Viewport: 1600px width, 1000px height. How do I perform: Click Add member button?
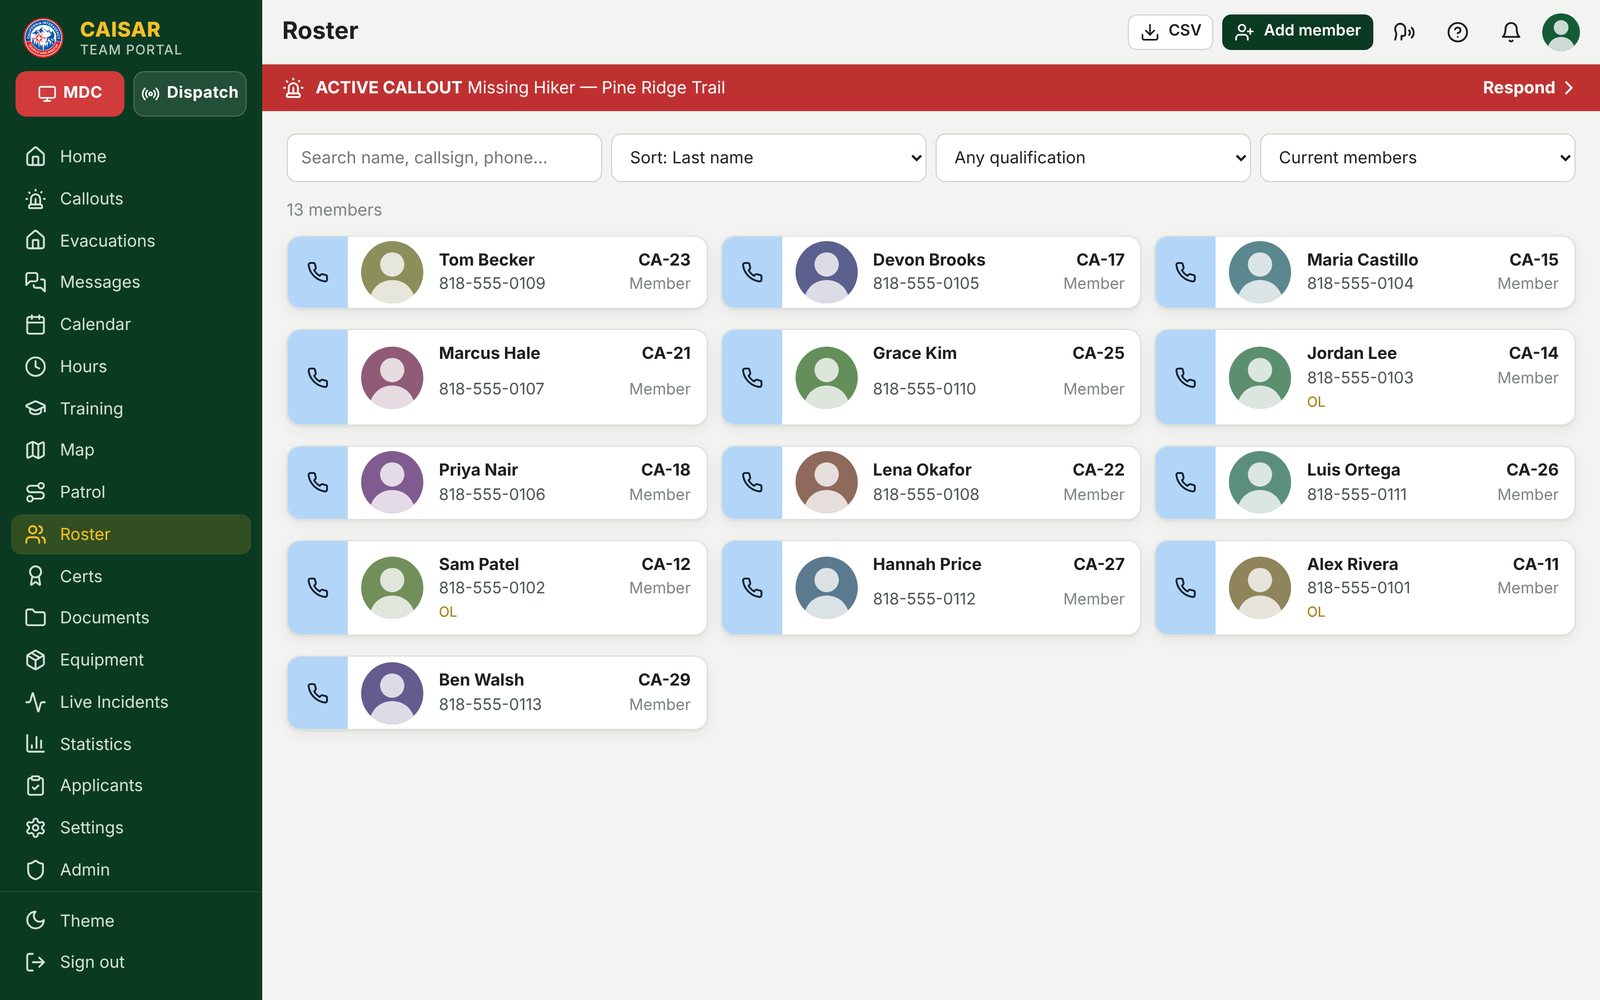[x=1297, y=32]
